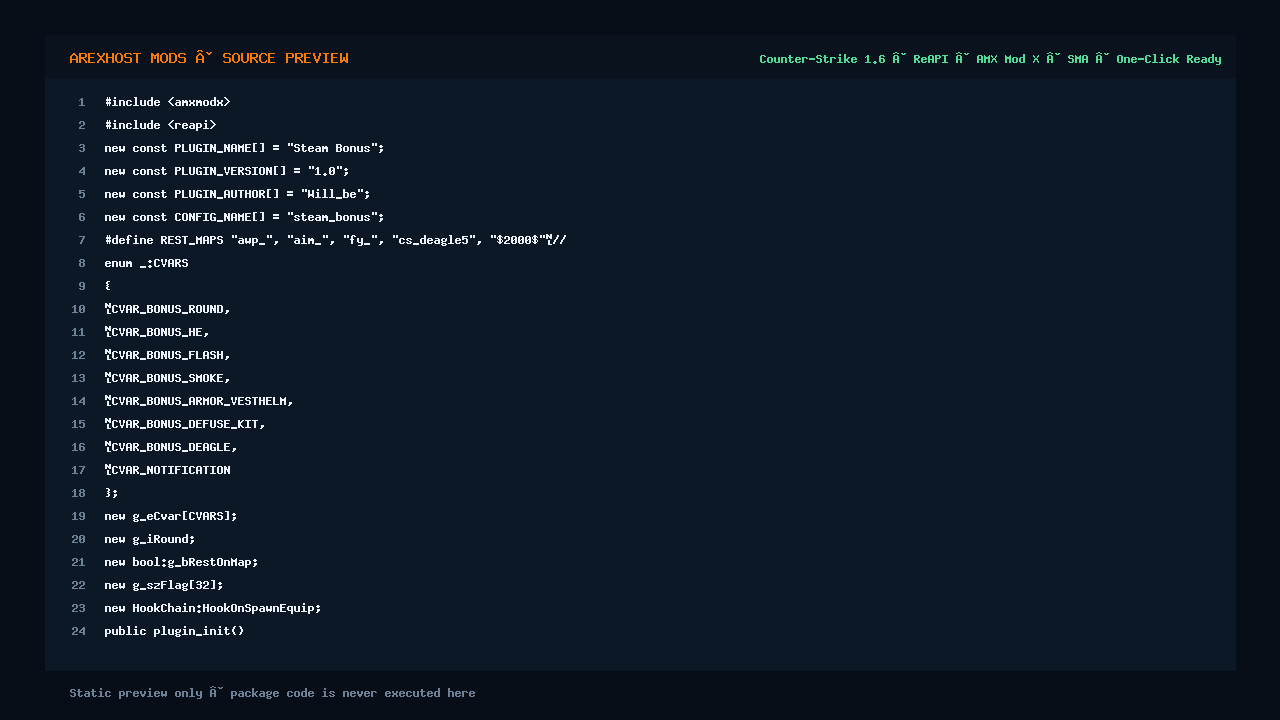The width and height of the screenshot is (1280, 720).
Task: Click the PLUGIN_VERSION "1.0" line
Action: point(227,171)
